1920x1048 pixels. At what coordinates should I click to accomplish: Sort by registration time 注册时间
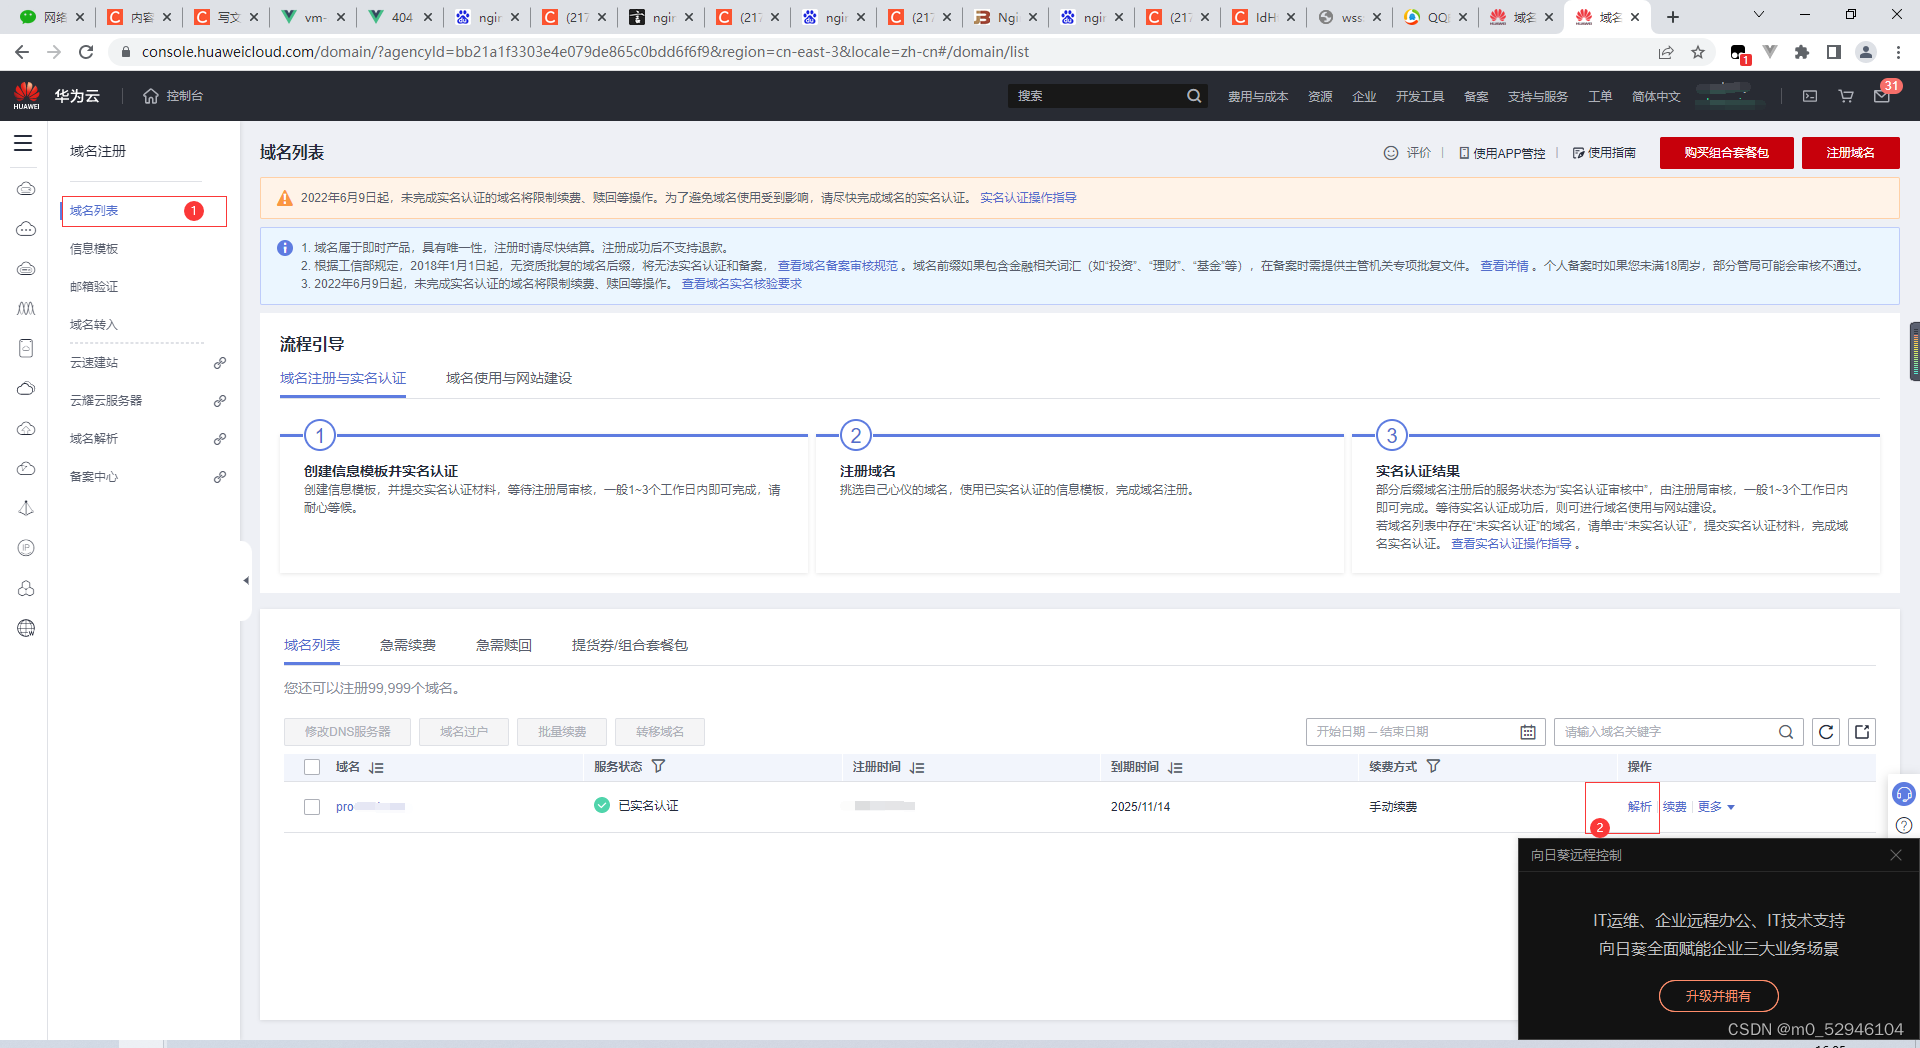917,767
